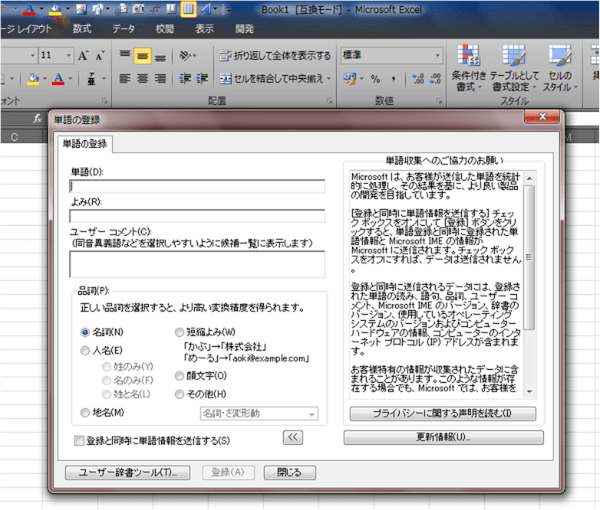This screenshot has height=510, width=600.
Task: Open the font size 11 dropdown
Action: tap(68, 56)
